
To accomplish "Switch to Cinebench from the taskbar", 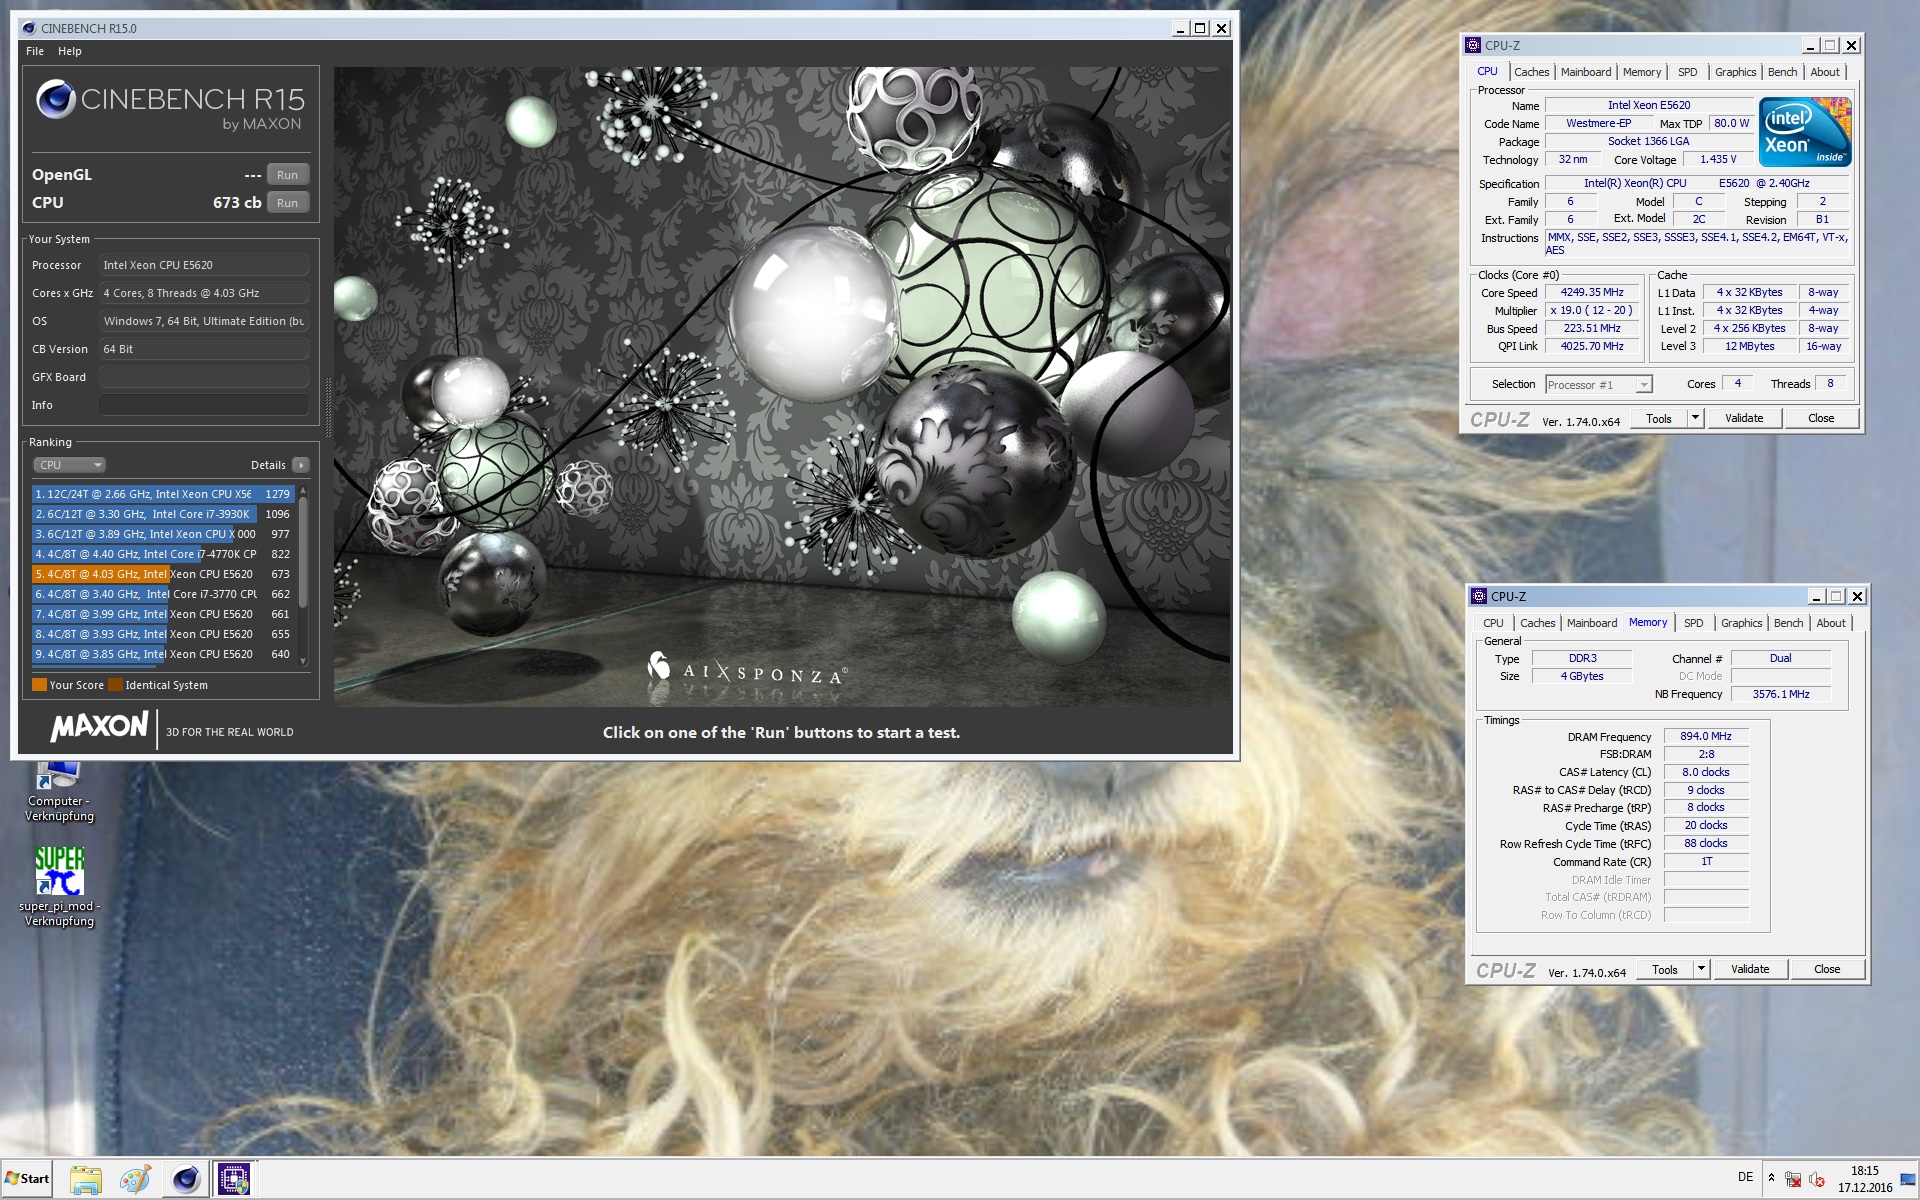I will pos(185,1180).
